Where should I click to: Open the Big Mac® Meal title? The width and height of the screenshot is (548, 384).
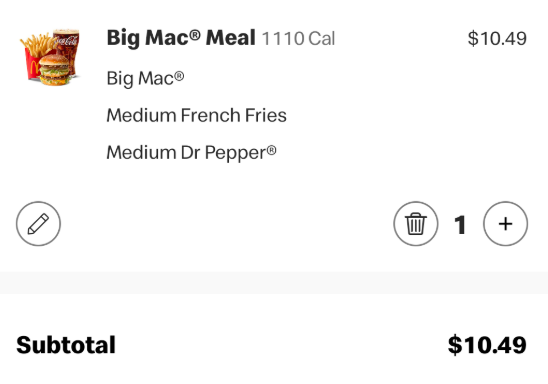click(x=181, y=38)
